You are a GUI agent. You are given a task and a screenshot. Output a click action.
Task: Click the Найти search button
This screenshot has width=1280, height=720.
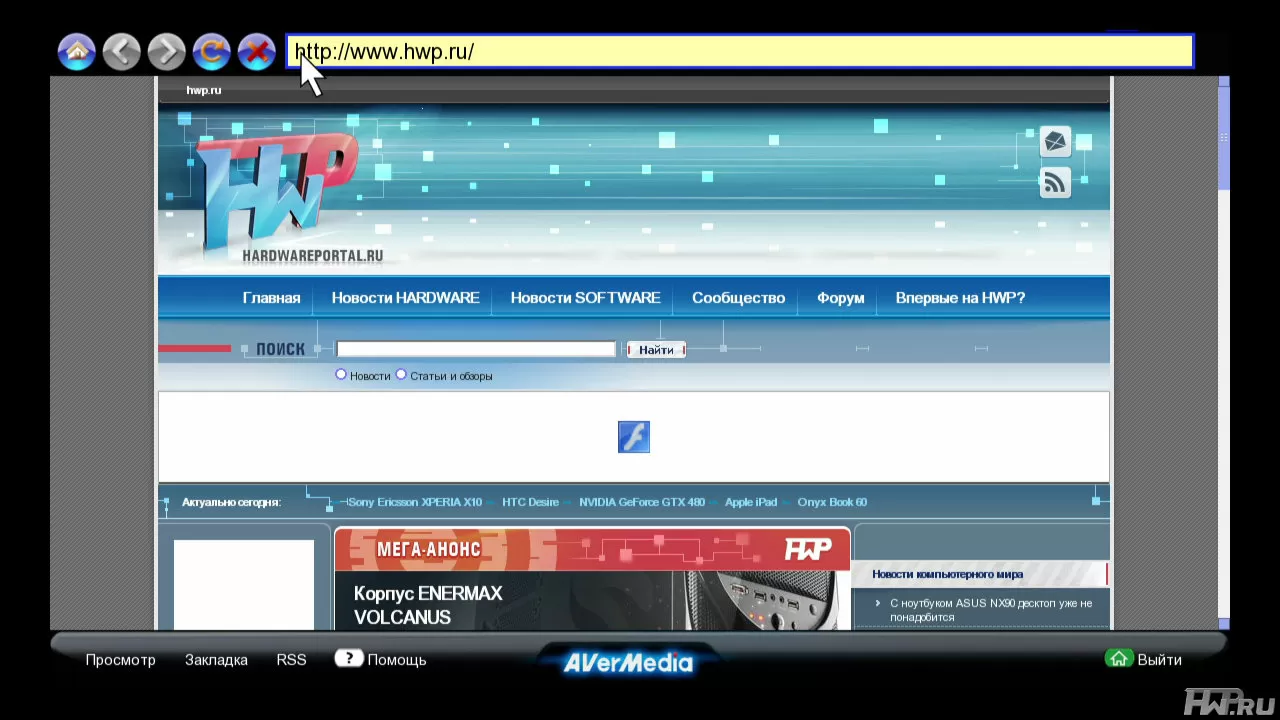[x=656, y=350]
